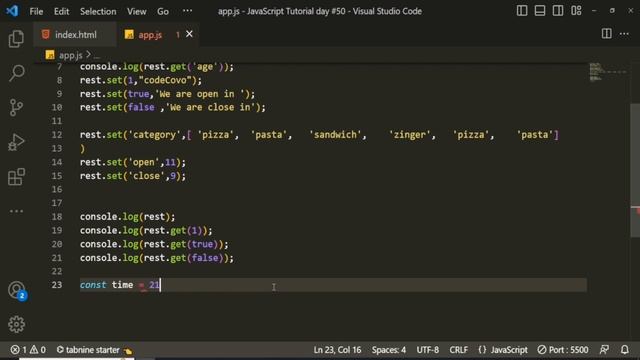This screenshot has width=640, height=360.
Task: Open editor More Actions ellipsis
Action: click(624, 34)
